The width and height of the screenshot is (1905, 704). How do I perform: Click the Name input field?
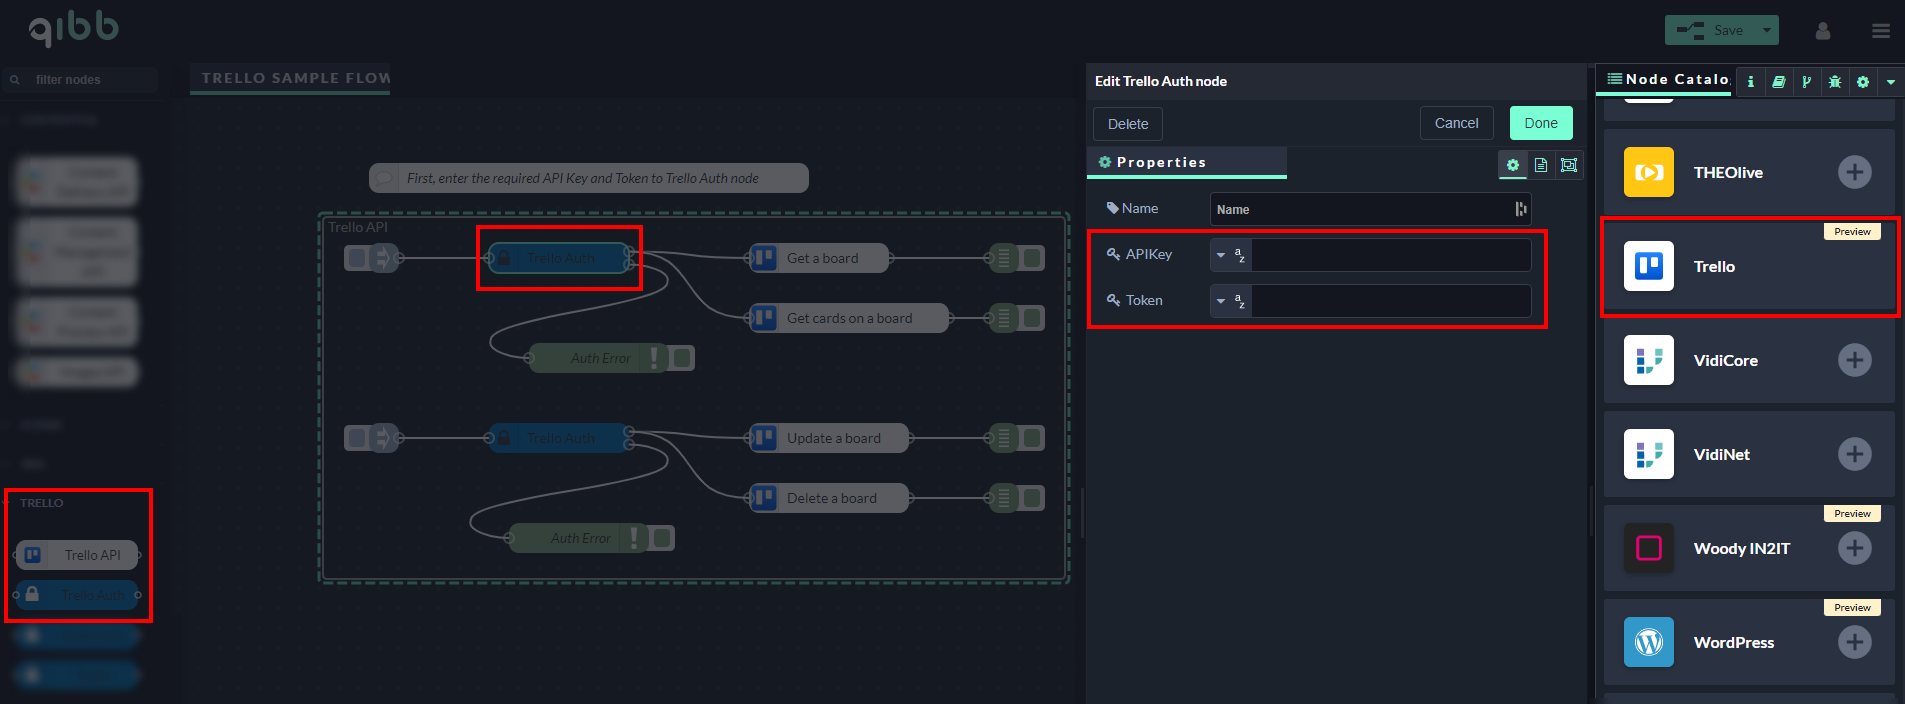[x=1370, y=209]
